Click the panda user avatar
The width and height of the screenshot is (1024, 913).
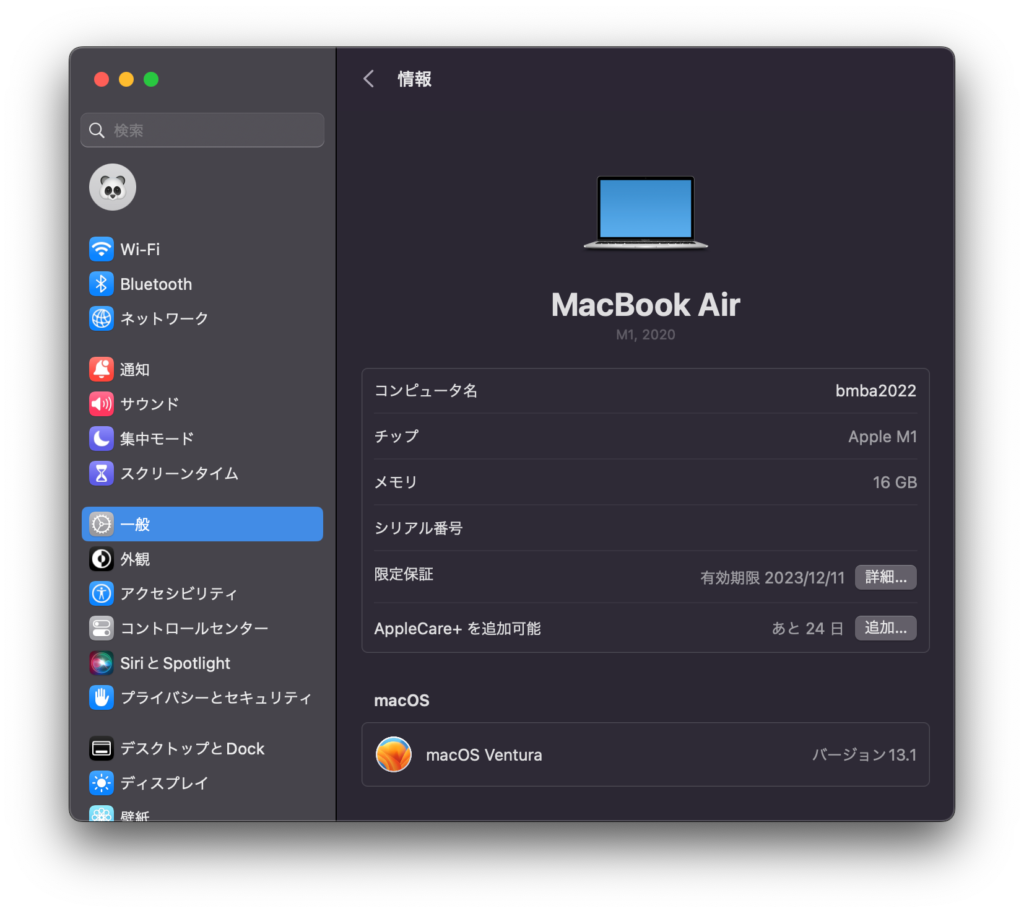[113, 187]
